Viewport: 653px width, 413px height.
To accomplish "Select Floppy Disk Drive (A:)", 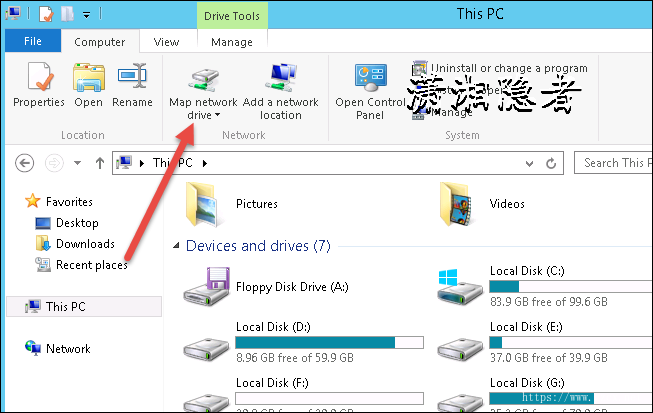I will click(x=267, y=287).
